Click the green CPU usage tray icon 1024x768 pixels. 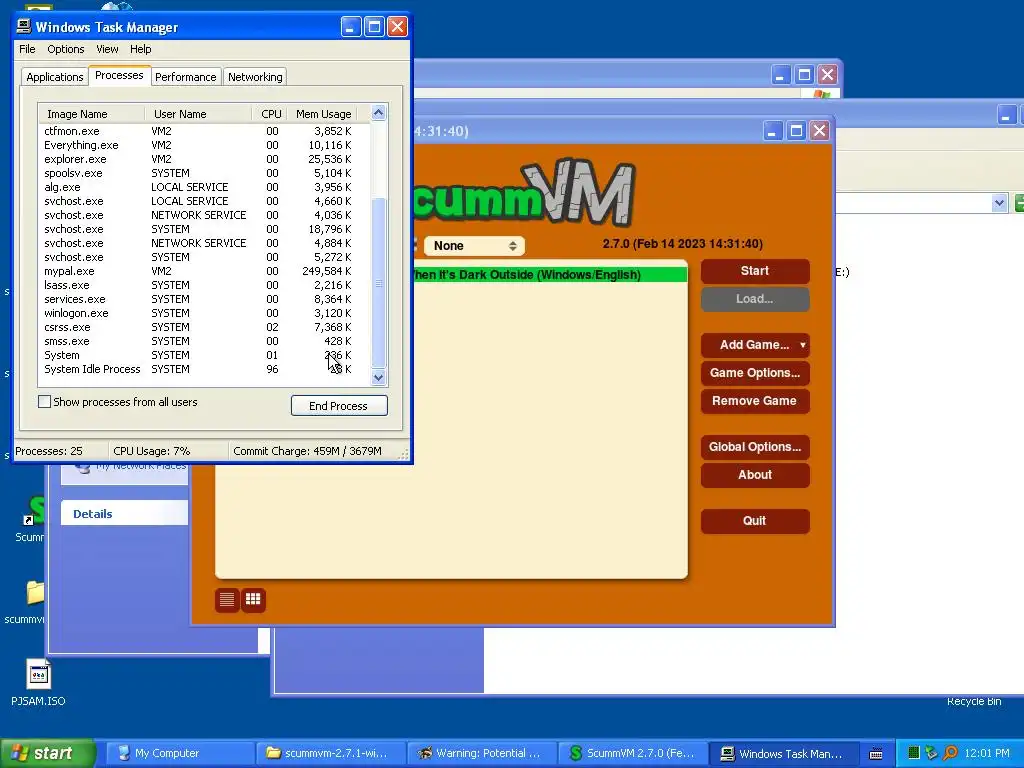tap(914, 753)
